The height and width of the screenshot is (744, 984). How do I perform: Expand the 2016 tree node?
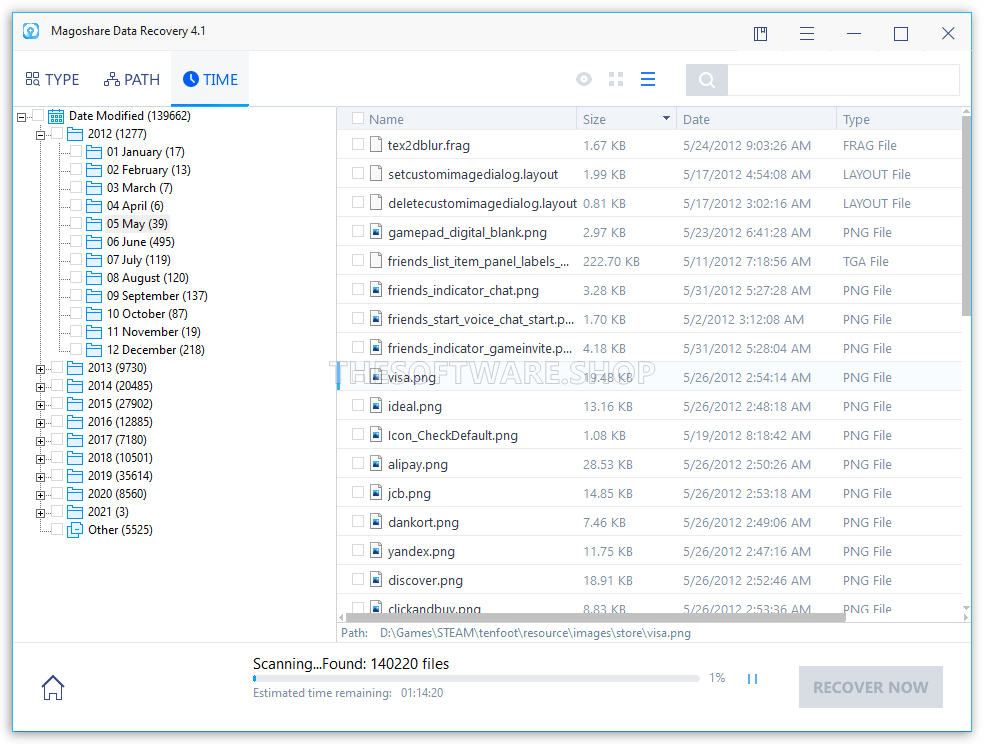point(40,423)
